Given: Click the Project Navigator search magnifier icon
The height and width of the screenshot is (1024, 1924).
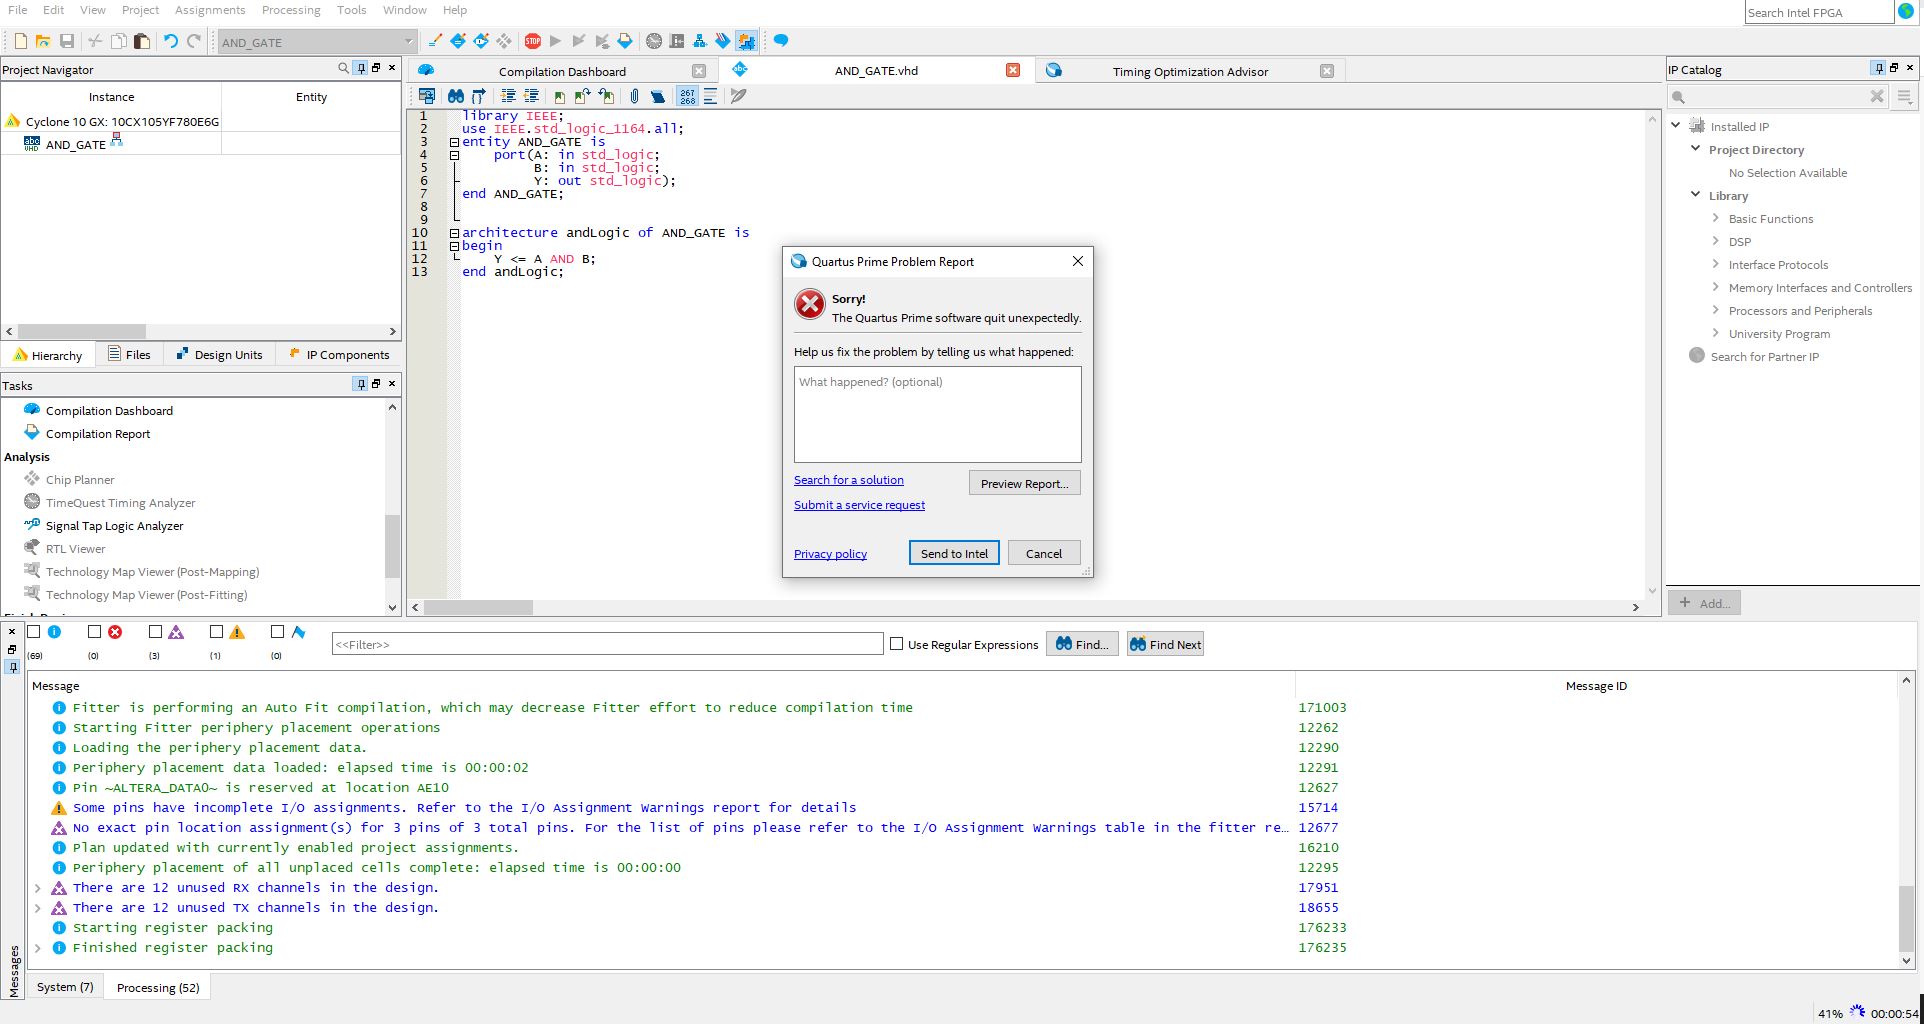Looking at the screenshot, I should 344,68.
